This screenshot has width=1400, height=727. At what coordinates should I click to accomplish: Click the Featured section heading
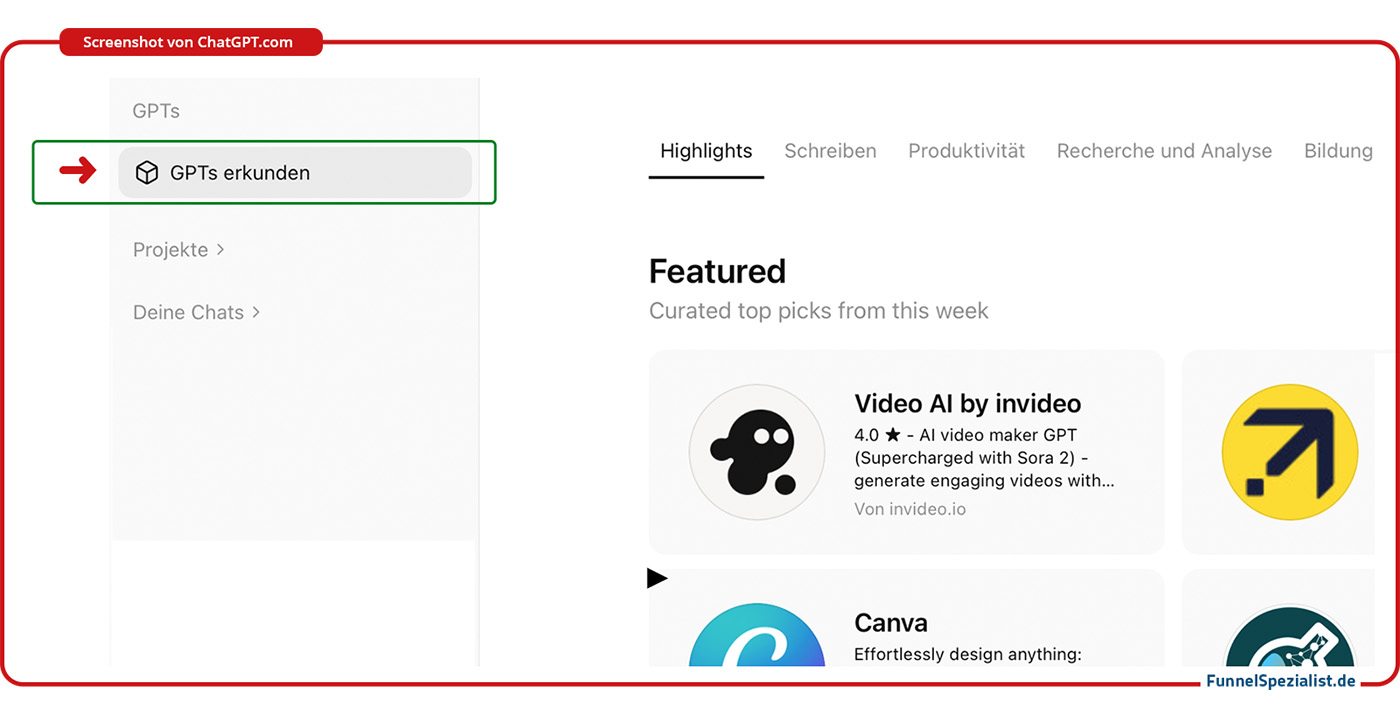(x=717, y=271)
